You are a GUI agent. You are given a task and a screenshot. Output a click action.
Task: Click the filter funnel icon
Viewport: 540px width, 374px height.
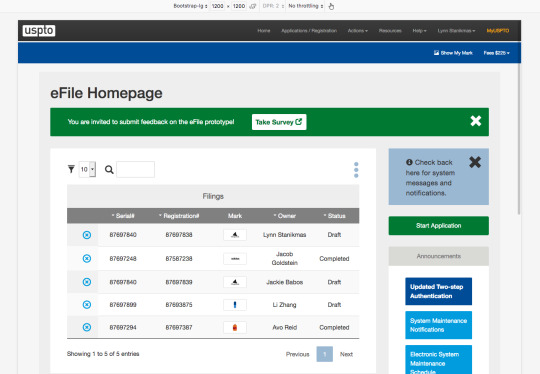(71, 169)
